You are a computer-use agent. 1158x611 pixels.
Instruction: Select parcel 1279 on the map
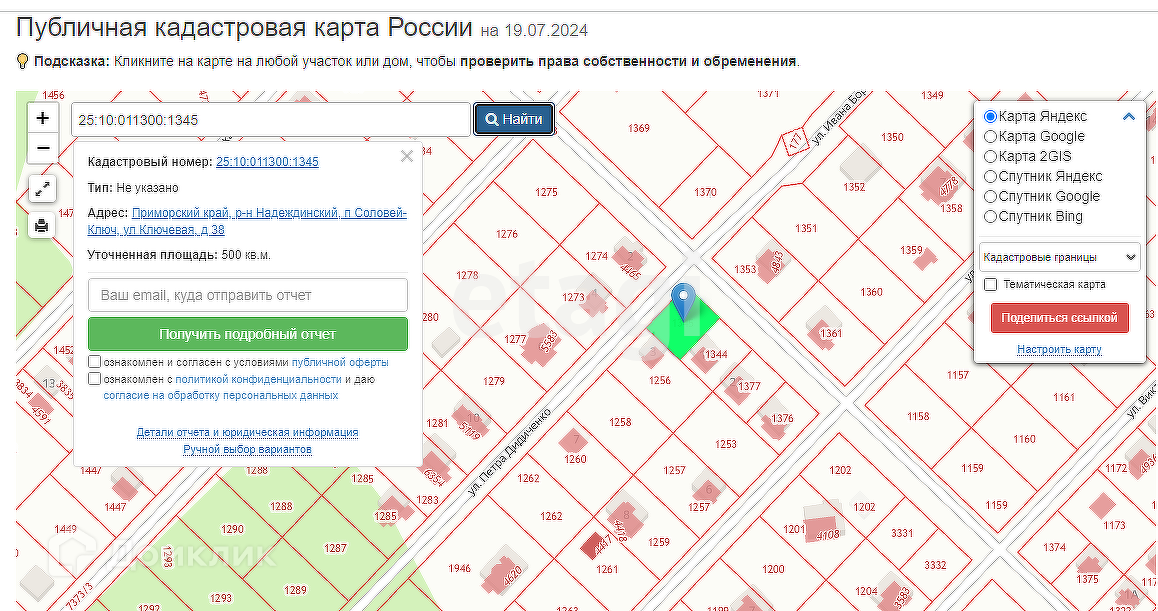point(493,381)
